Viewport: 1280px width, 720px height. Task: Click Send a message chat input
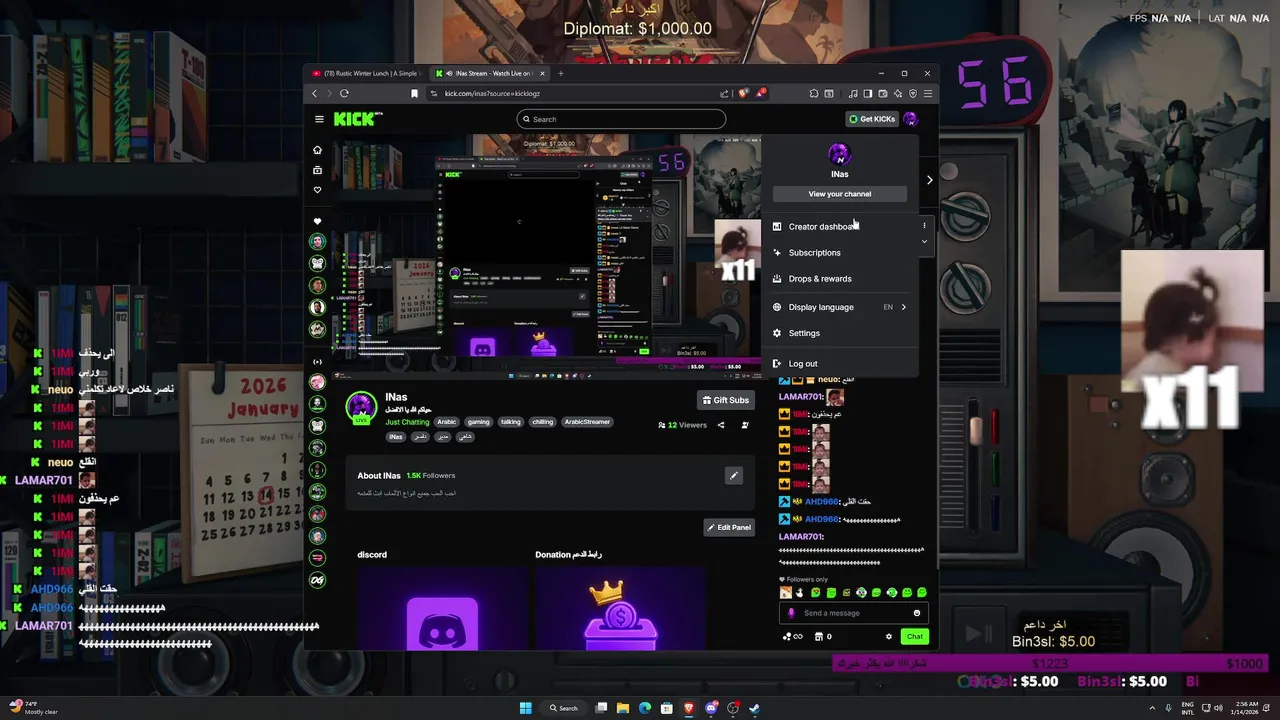pos(854,613)
